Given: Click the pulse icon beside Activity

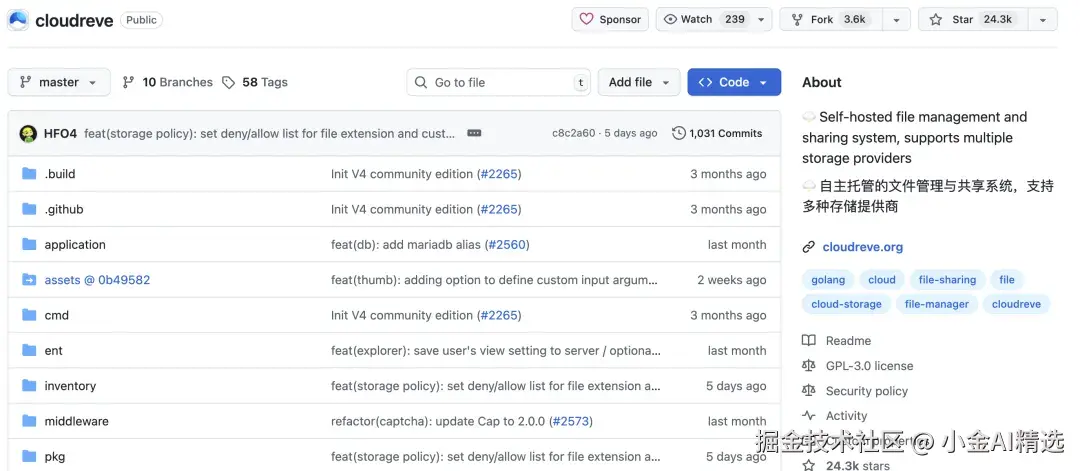Looking at the screenshot, I should coord(809,416).
